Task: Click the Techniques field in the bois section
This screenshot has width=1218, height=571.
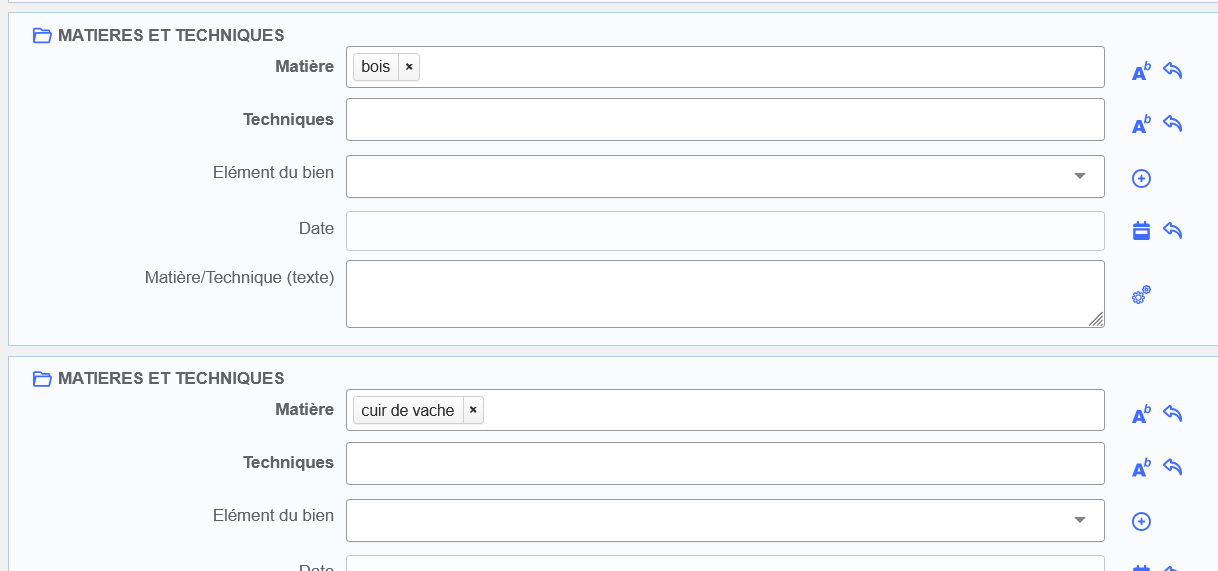Action: pos(725,120)
